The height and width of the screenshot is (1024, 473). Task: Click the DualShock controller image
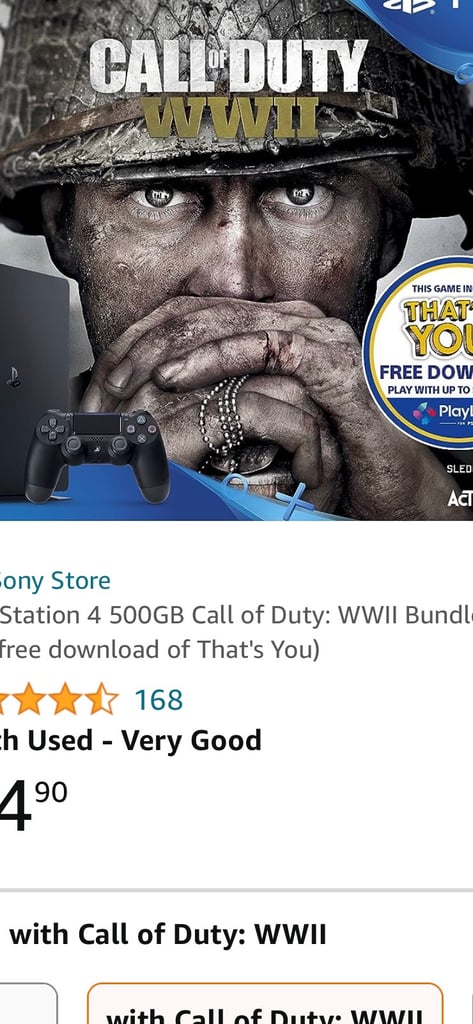[x=97, y=454]
